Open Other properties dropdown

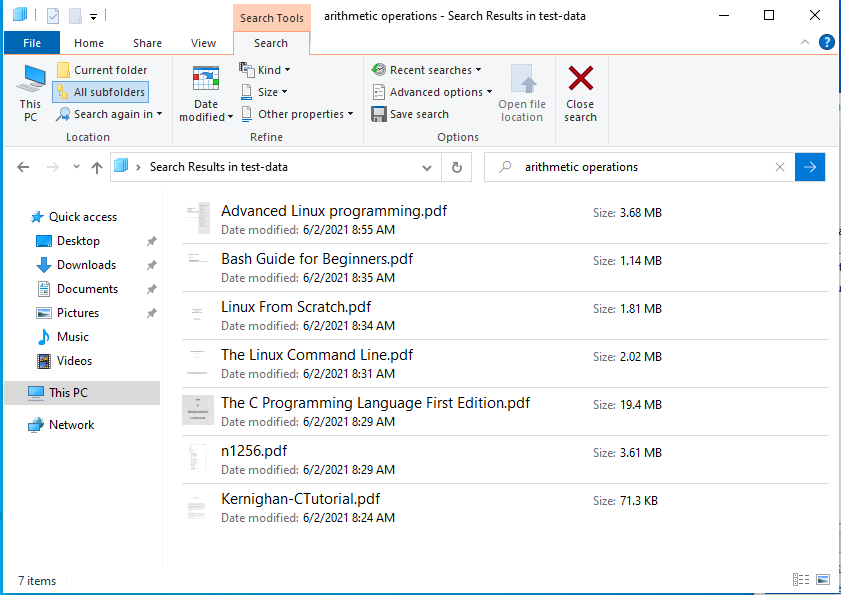[x=298, y=114]
